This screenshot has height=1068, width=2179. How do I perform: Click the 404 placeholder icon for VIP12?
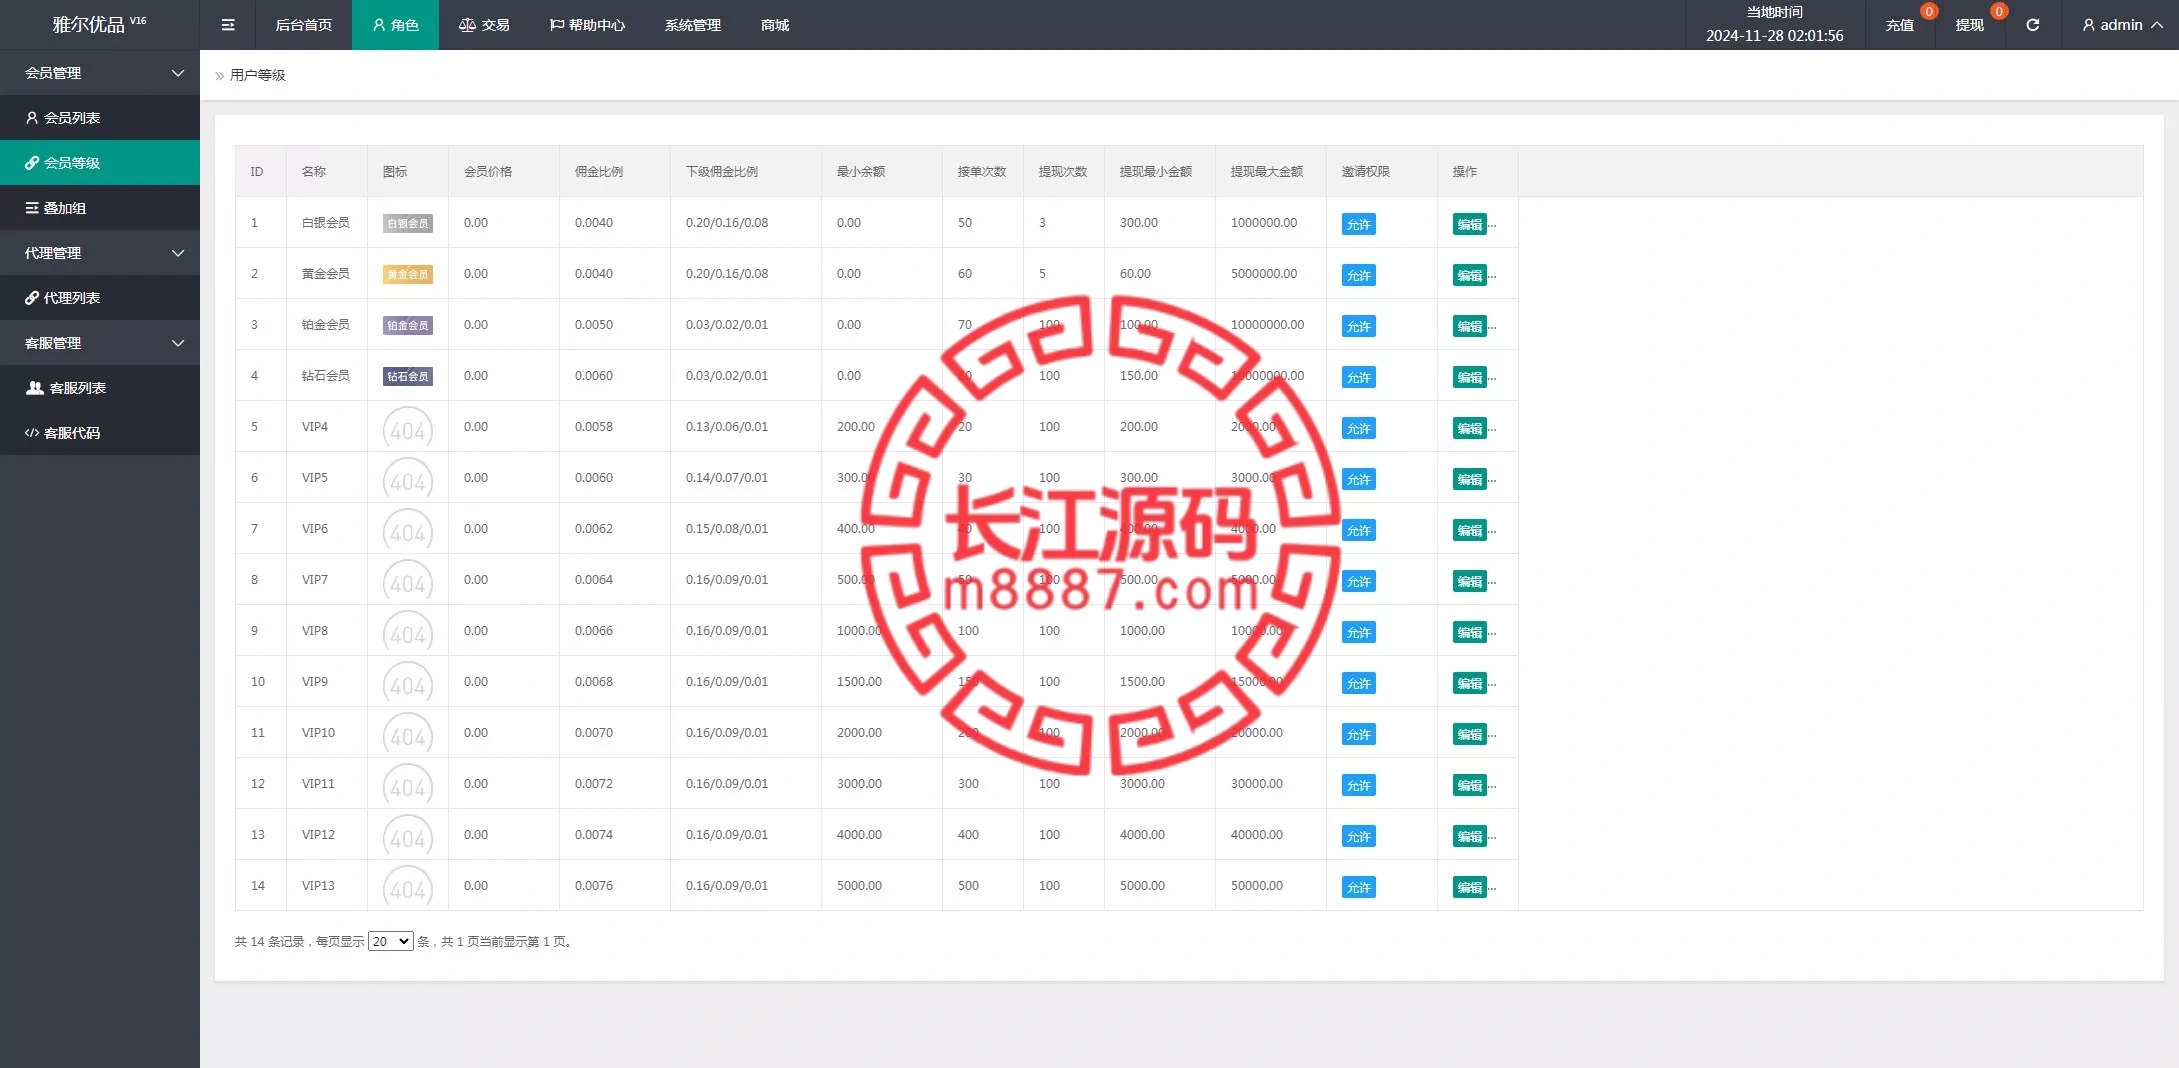[408, 835]
